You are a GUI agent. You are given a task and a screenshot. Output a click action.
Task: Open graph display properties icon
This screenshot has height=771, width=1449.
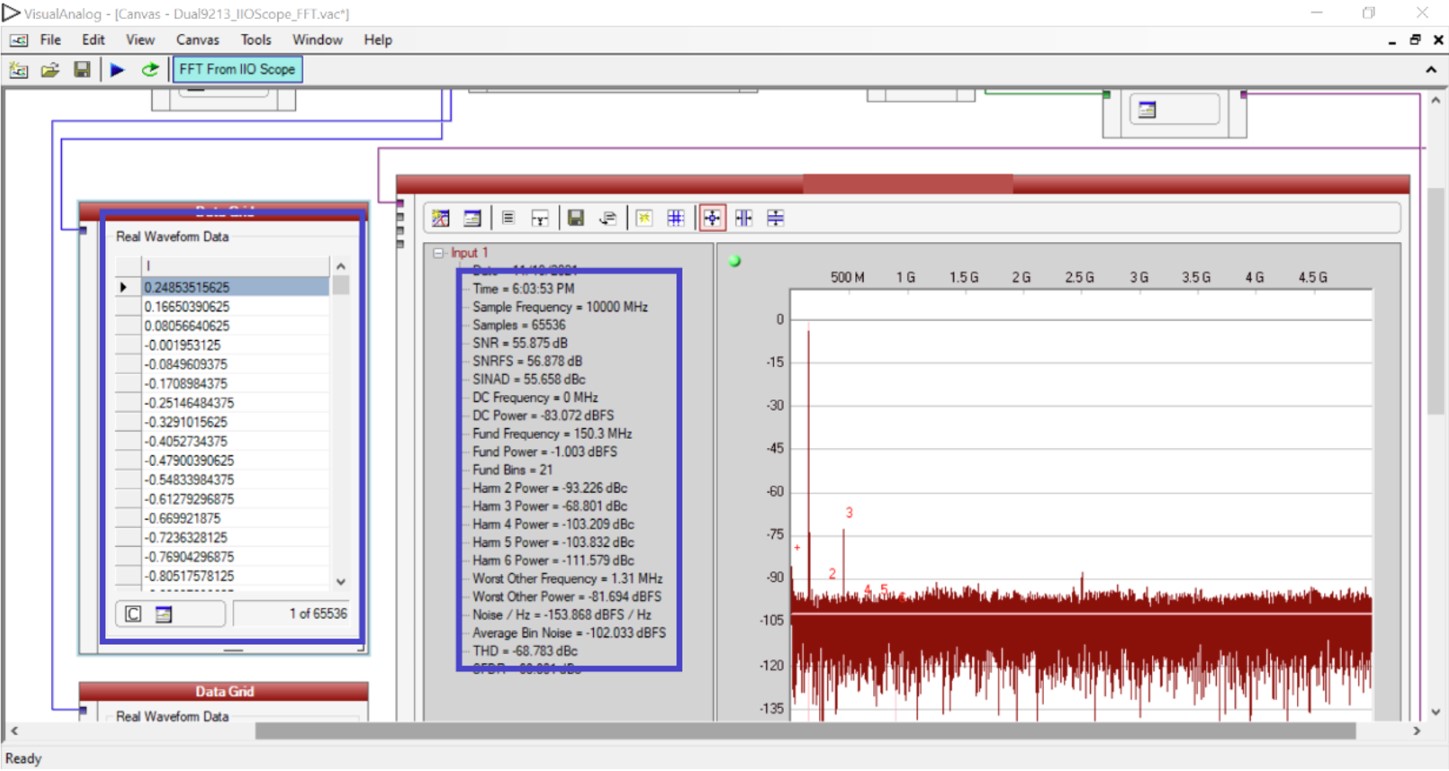point(471,218)
